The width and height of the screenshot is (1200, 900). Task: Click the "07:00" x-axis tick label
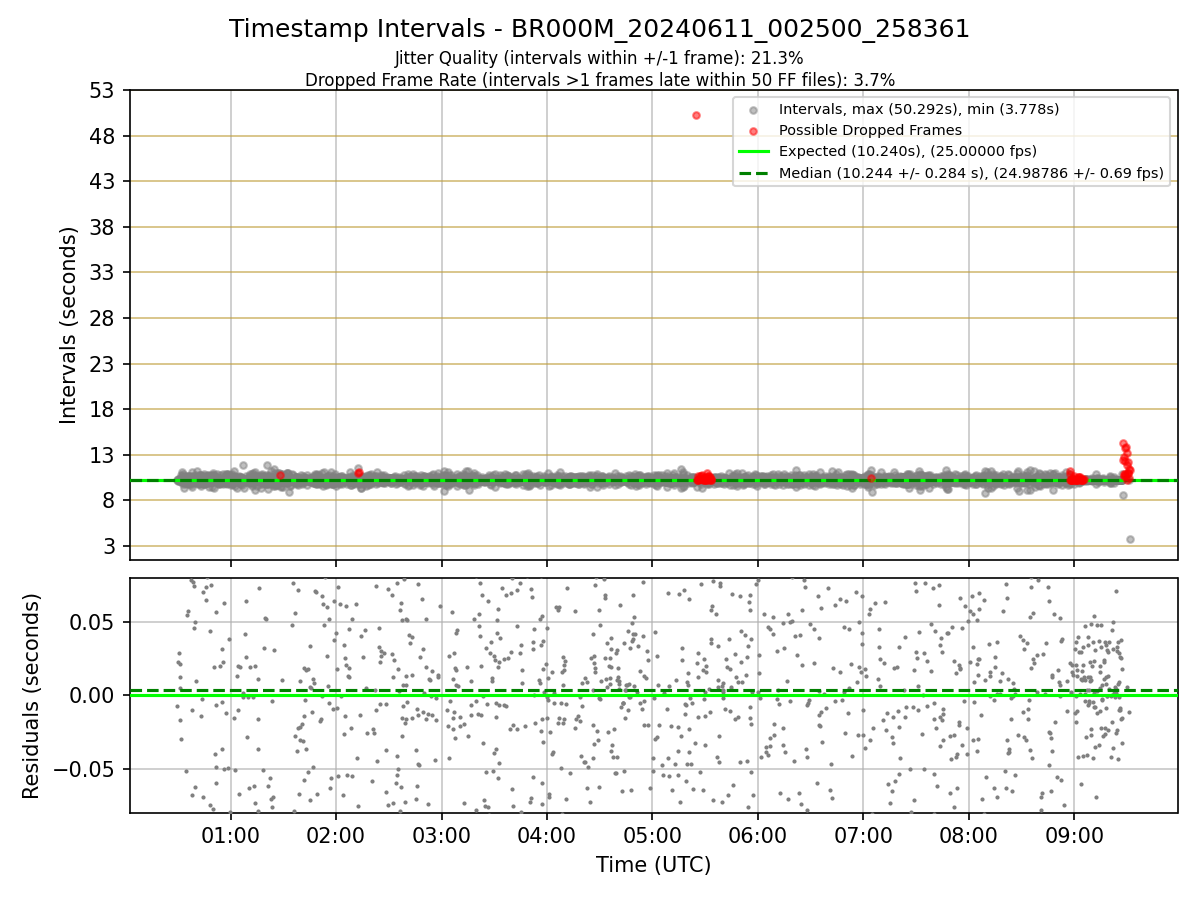point(863,835)
